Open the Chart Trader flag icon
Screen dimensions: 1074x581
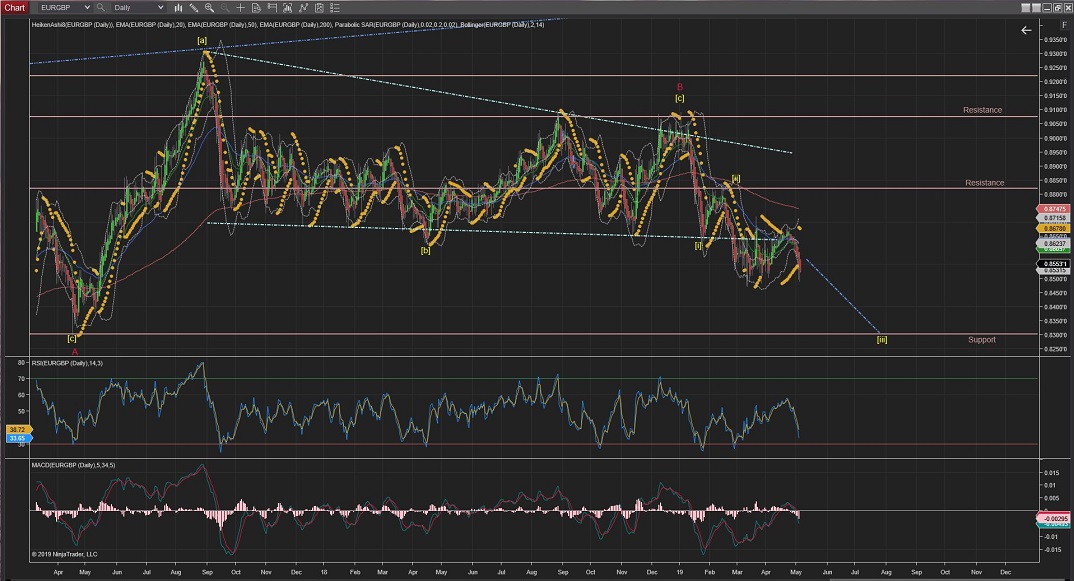[x=272, y=8]
